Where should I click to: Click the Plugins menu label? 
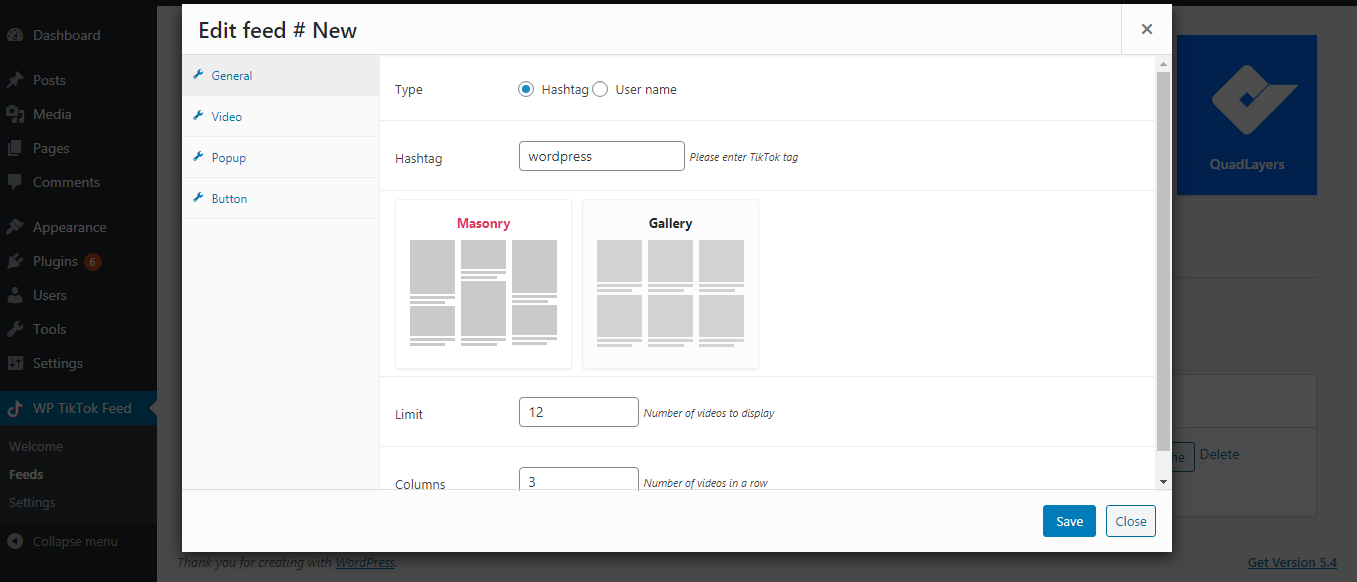click(x=55, y=261)
